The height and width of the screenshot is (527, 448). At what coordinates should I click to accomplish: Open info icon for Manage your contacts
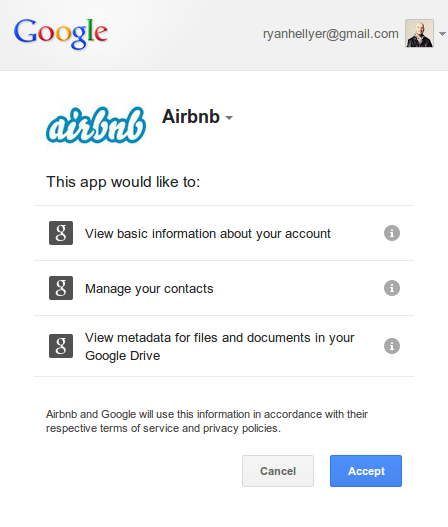coord(392,288)
